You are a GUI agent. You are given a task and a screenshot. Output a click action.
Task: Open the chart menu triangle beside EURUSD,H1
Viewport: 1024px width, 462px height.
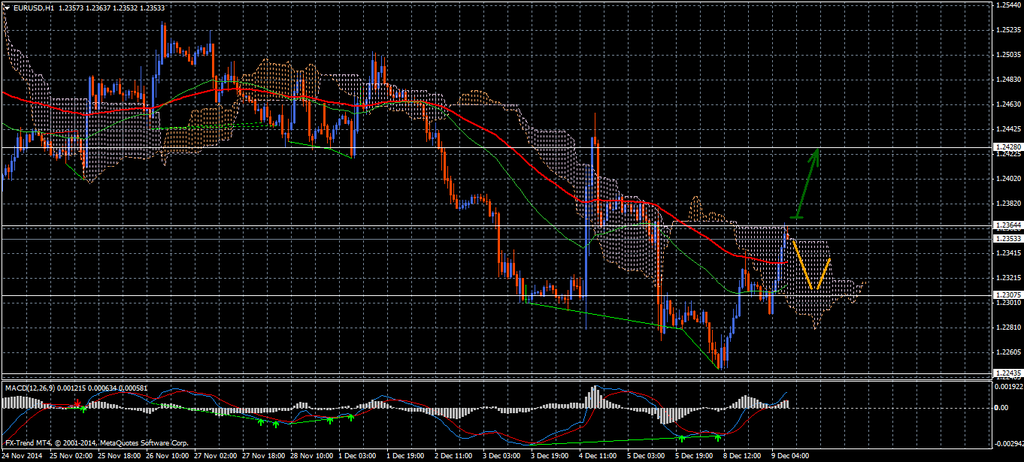click(6, 8)
